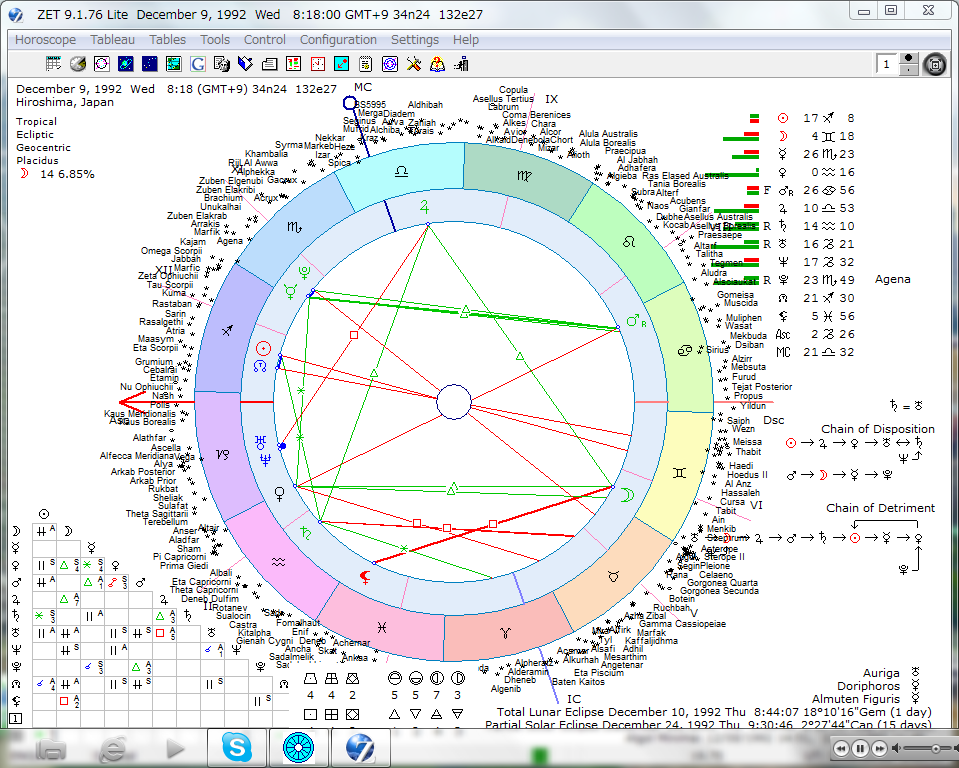The width and height of the screenshot is (959, 768).
Task: Click the exit door toolbar icon
Action: click(461, 64)
